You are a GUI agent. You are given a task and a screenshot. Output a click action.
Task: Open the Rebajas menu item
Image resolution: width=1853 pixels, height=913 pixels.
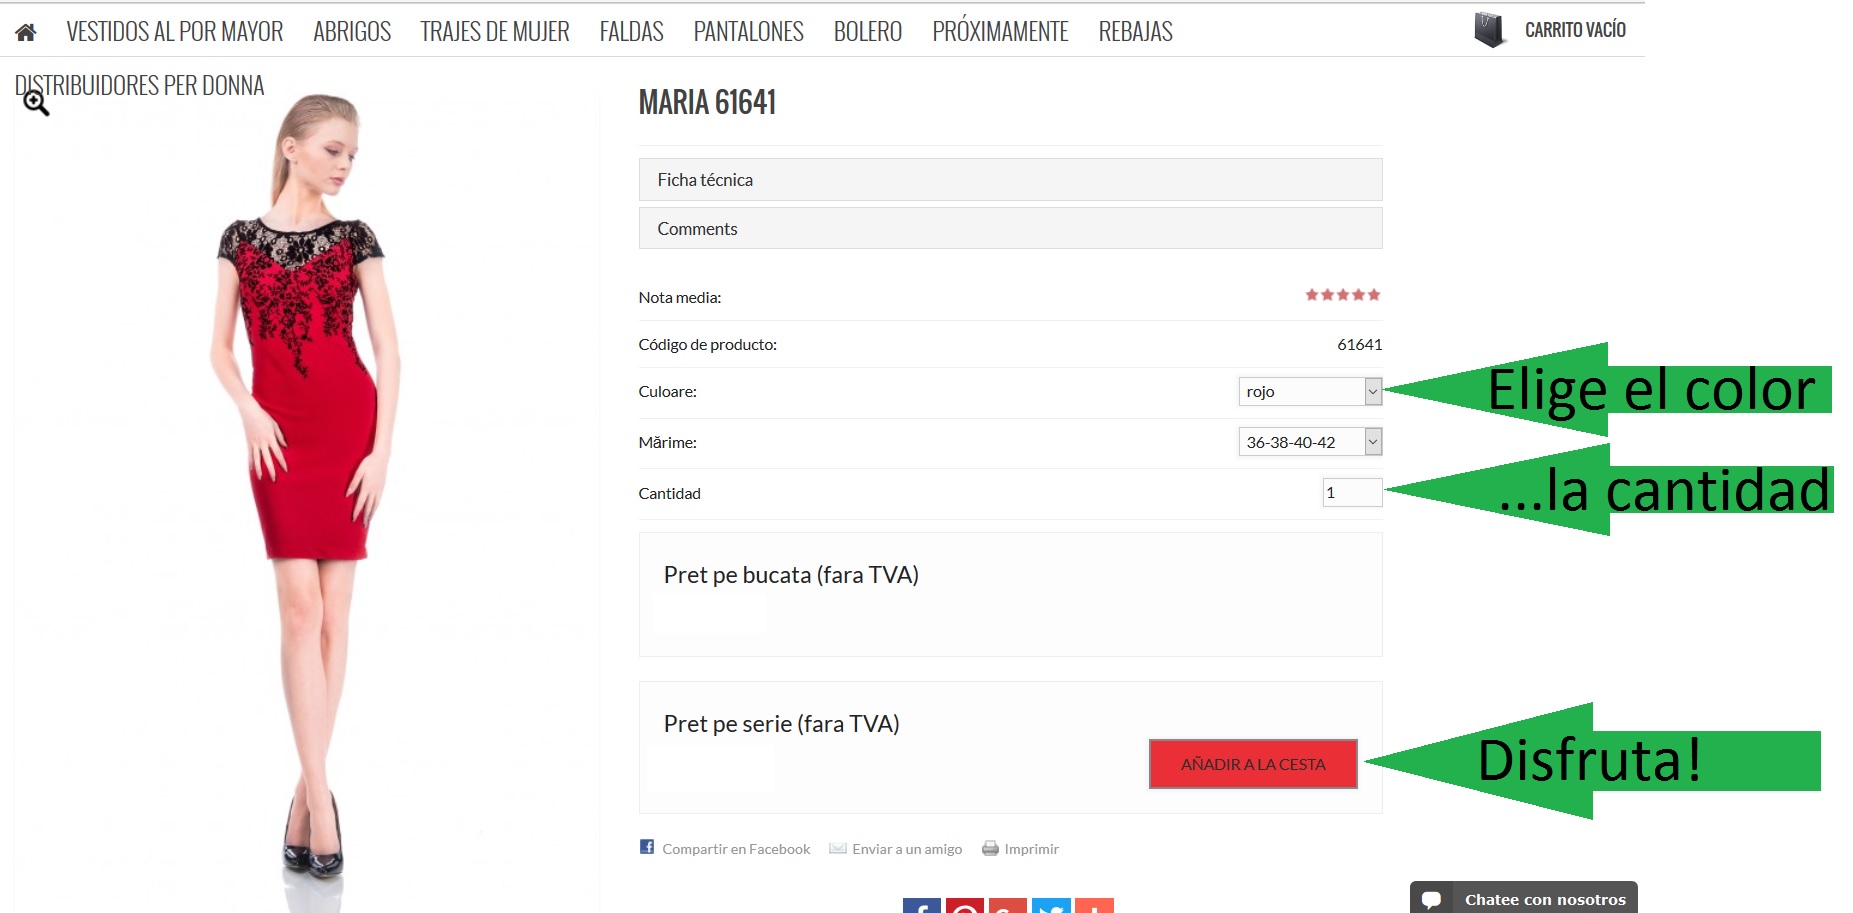coord(1136,32)
